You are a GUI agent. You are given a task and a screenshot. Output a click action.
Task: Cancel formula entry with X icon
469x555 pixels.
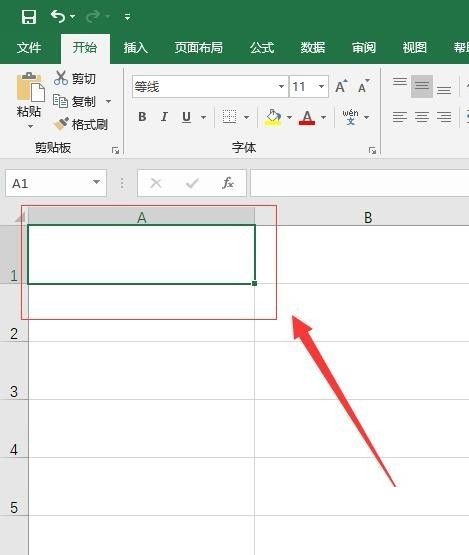coord(156,183)
